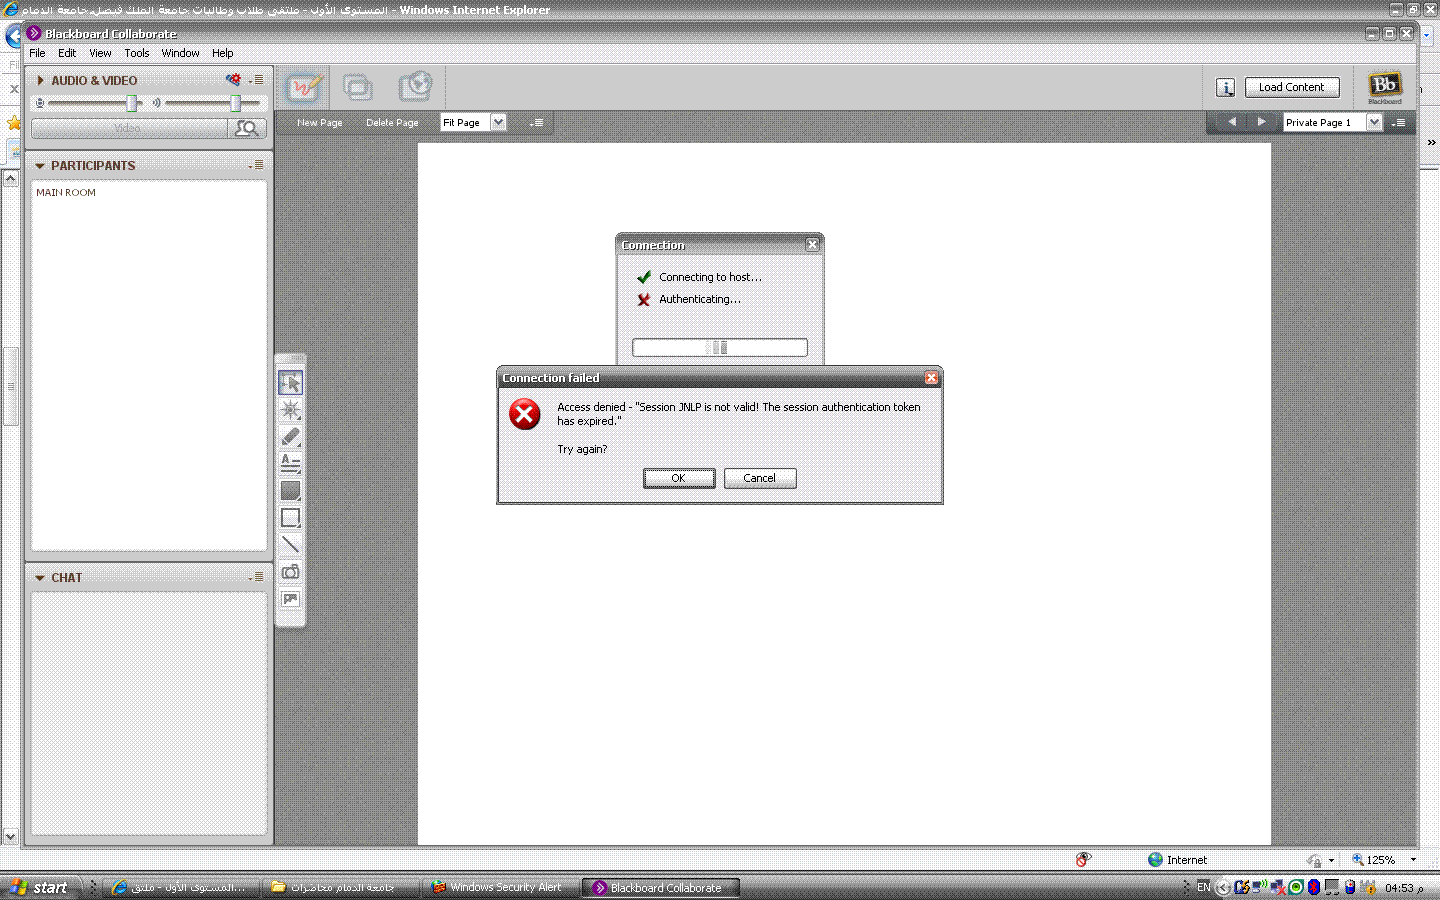Switch to Whiteboard mode
The height and width of the screenshot is (900, 1440).
tap(304, 88)
